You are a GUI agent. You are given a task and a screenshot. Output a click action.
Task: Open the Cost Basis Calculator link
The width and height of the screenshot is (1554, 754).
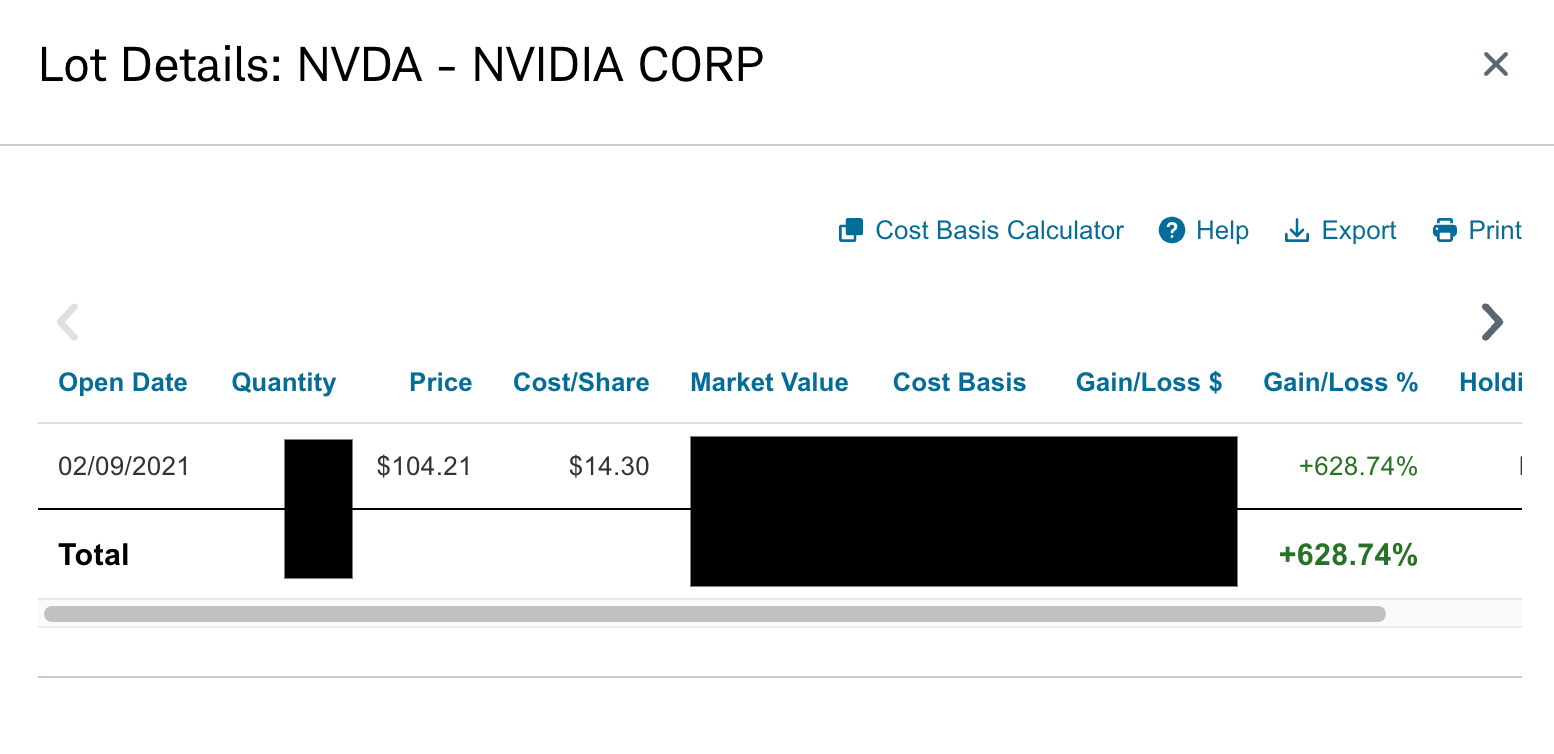tap(999, 231)
